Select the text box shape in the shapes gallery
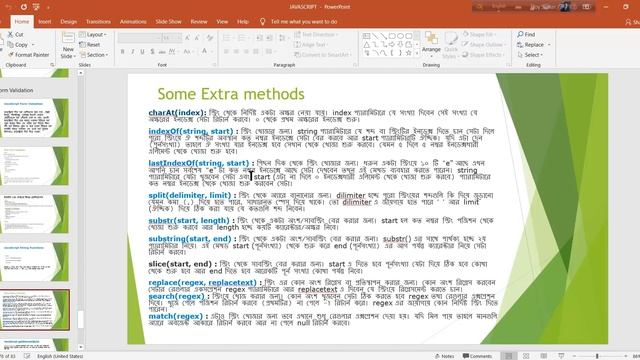Image resolution: width=640 pixels, height=360 pixels. (367, 36)
